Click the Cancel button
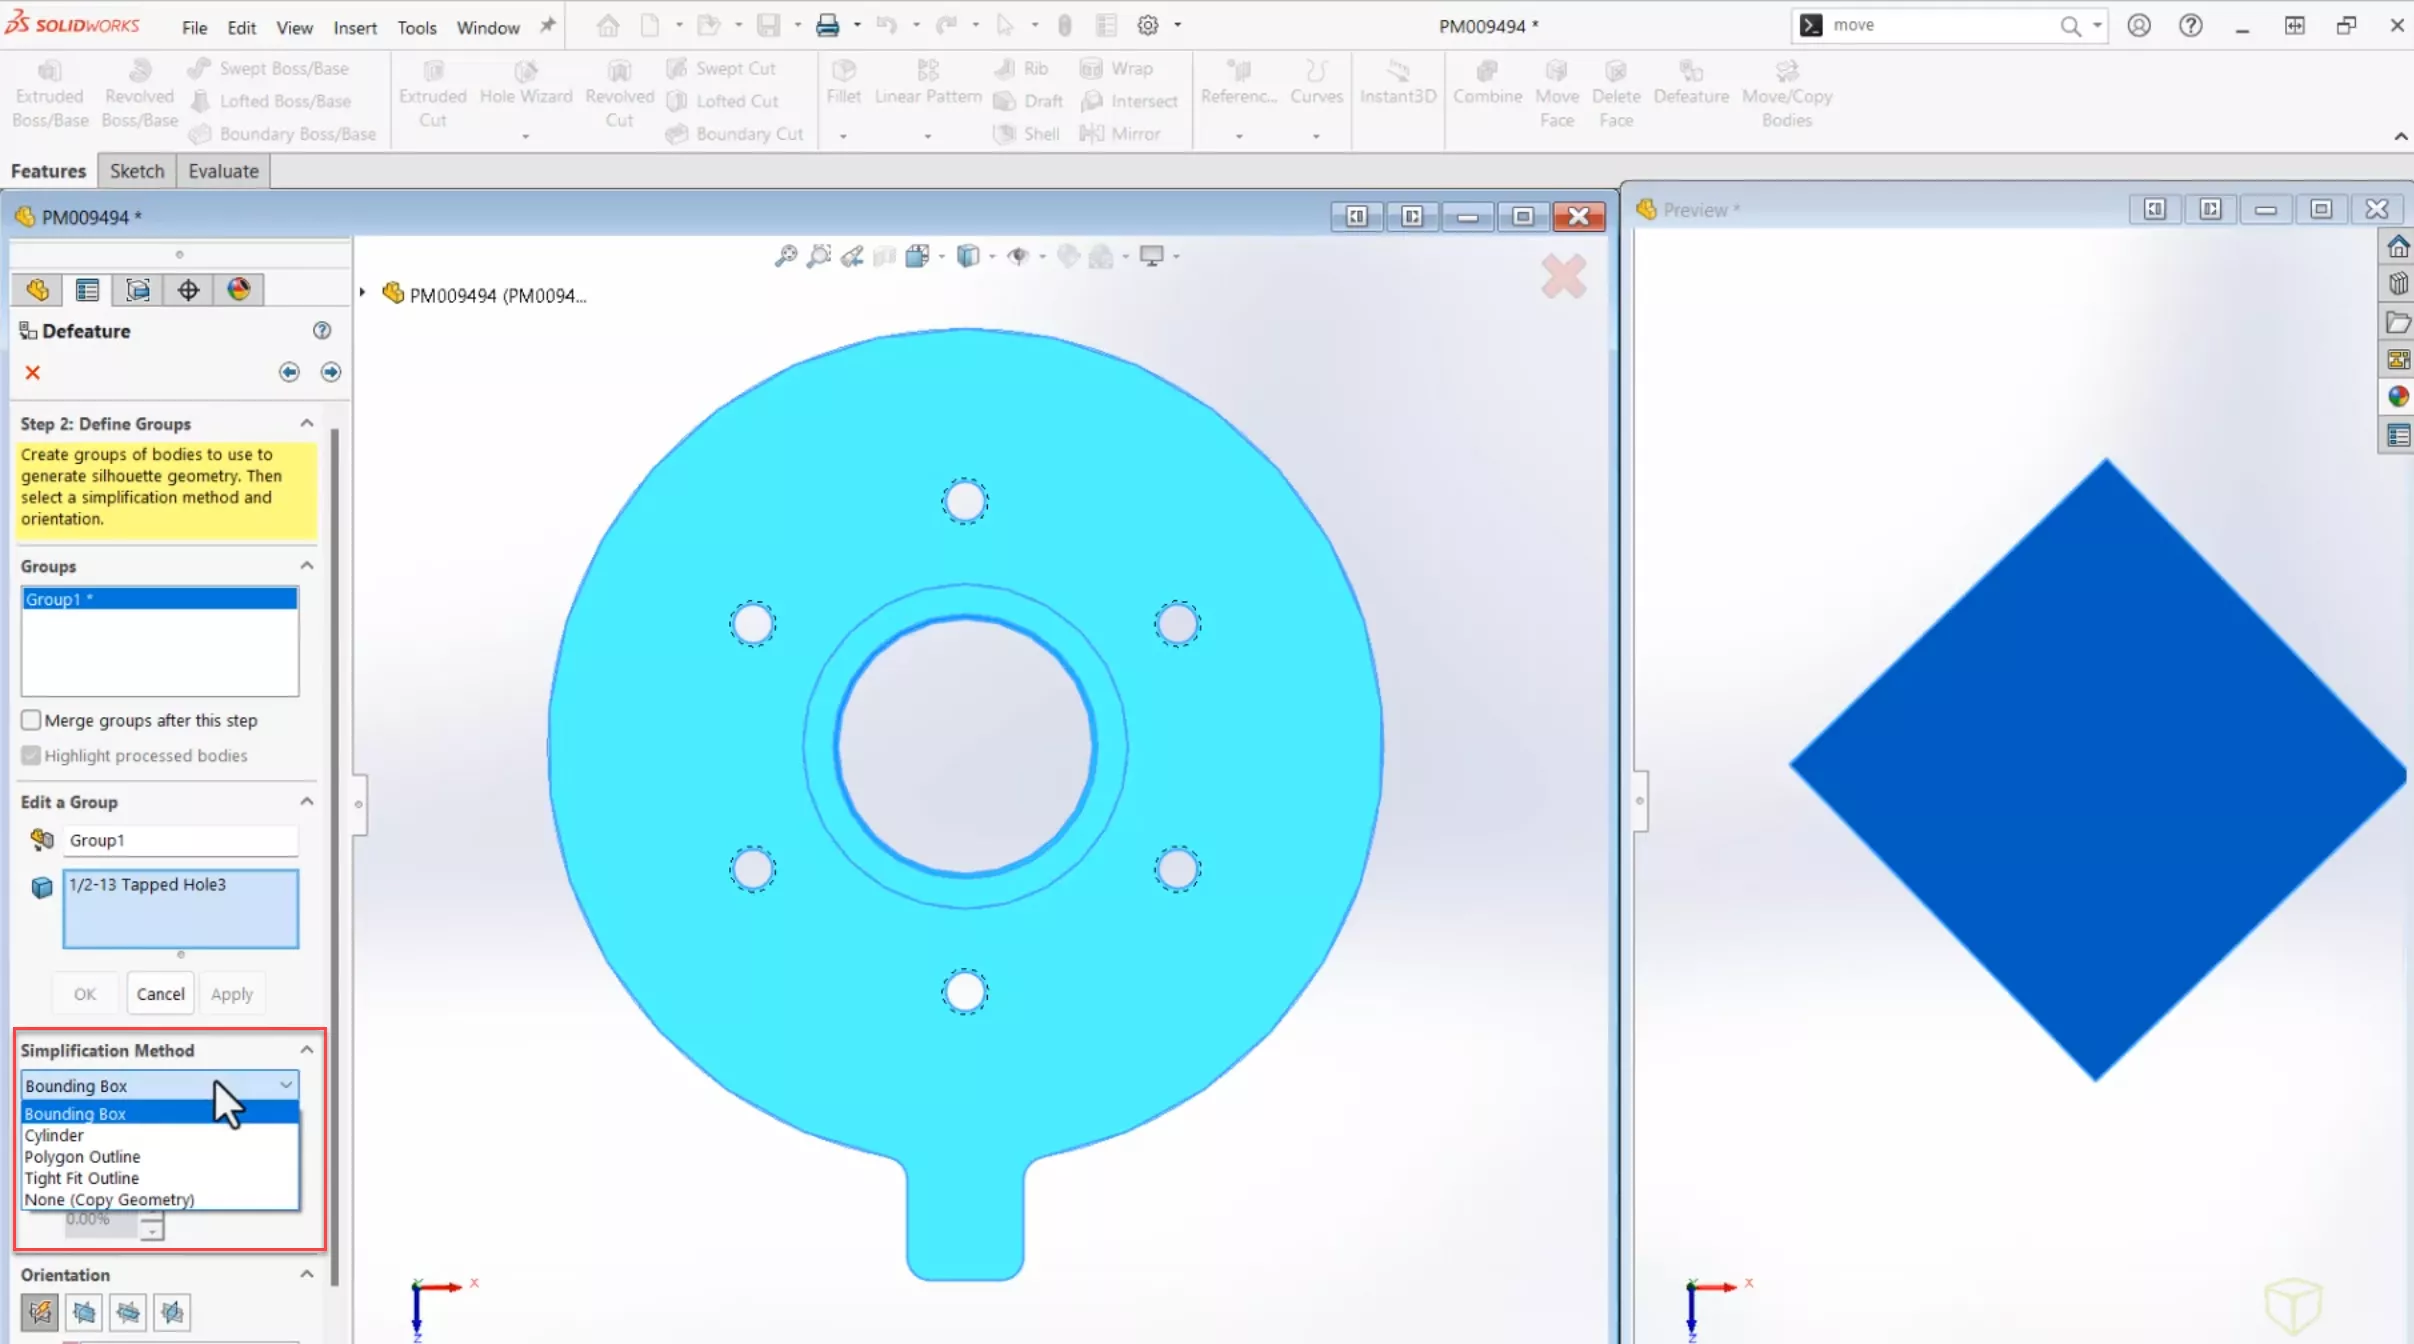This screenshot has width=2414, height=1344. point(160,993)
